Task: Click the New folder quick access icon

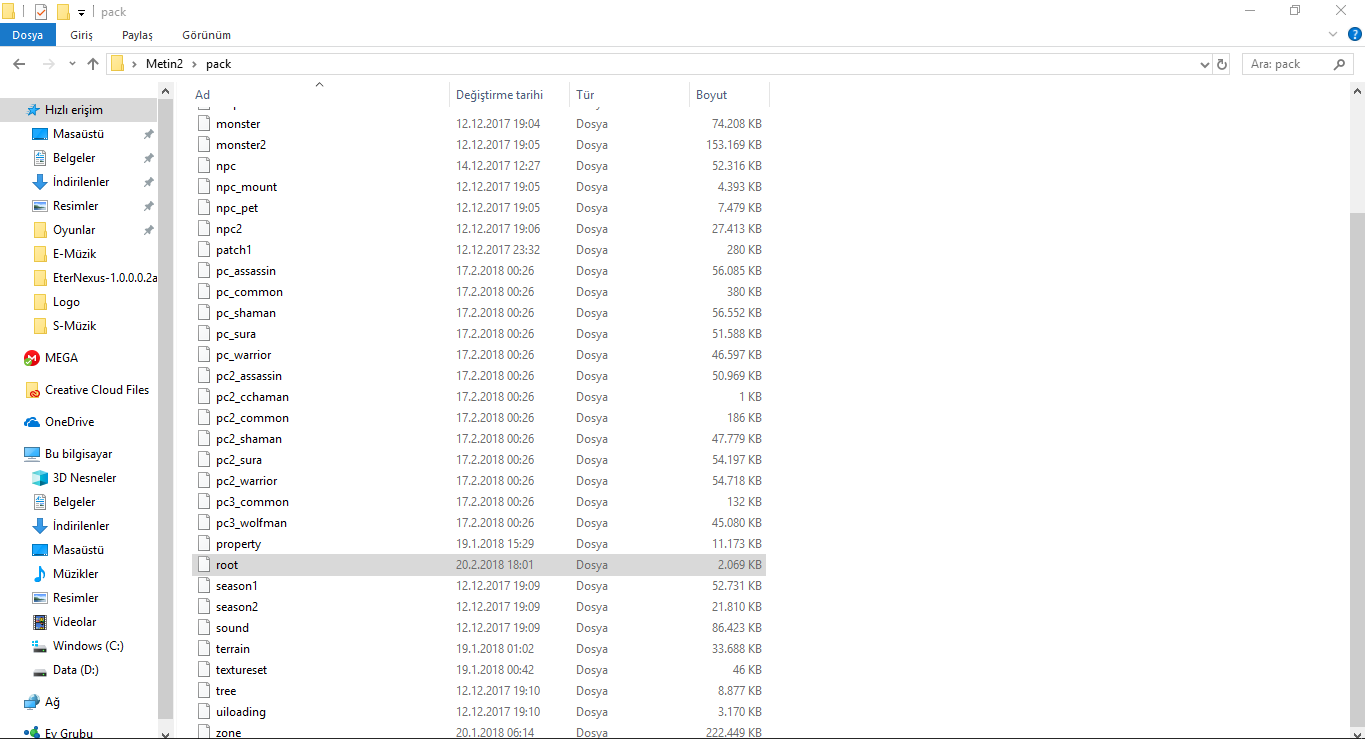Action: click(x=63, y=12)
